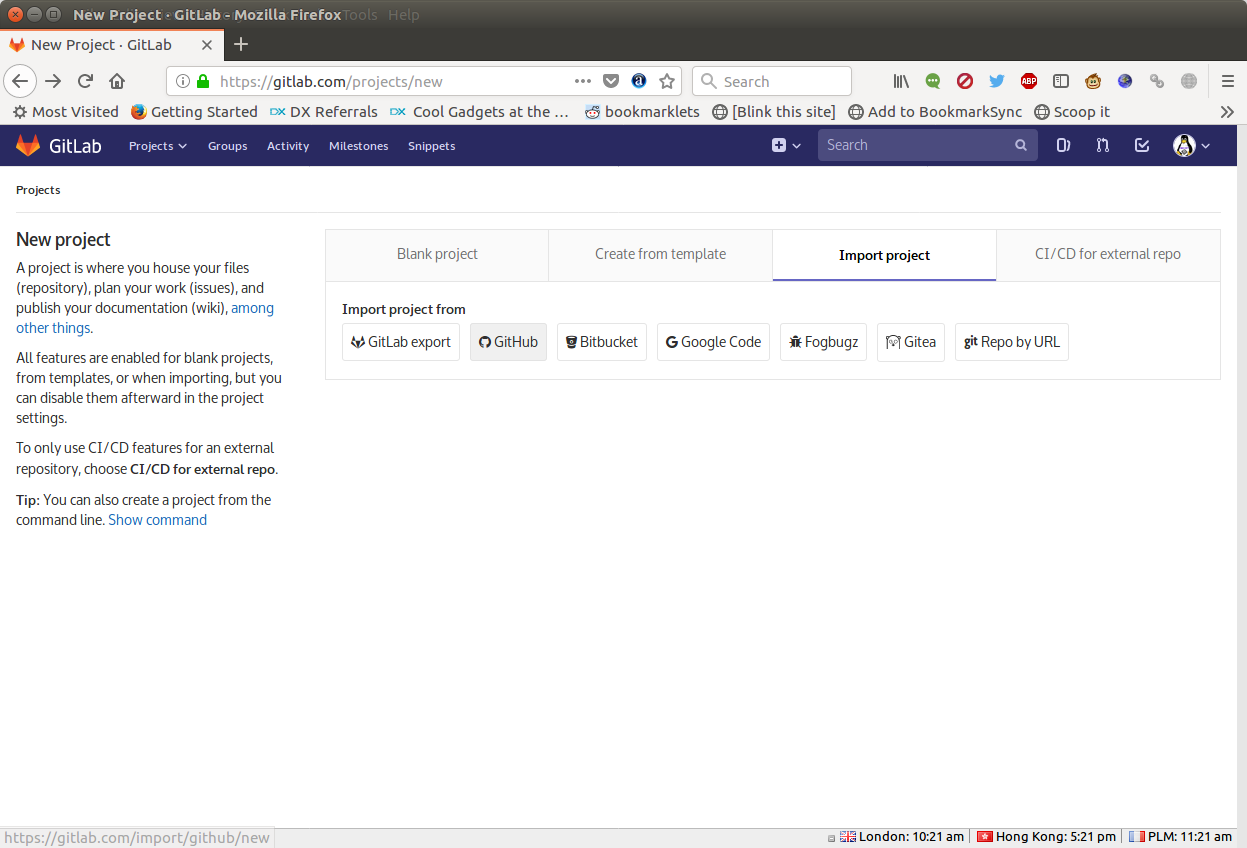Click the GitLab fox logo

click(28, 145)
